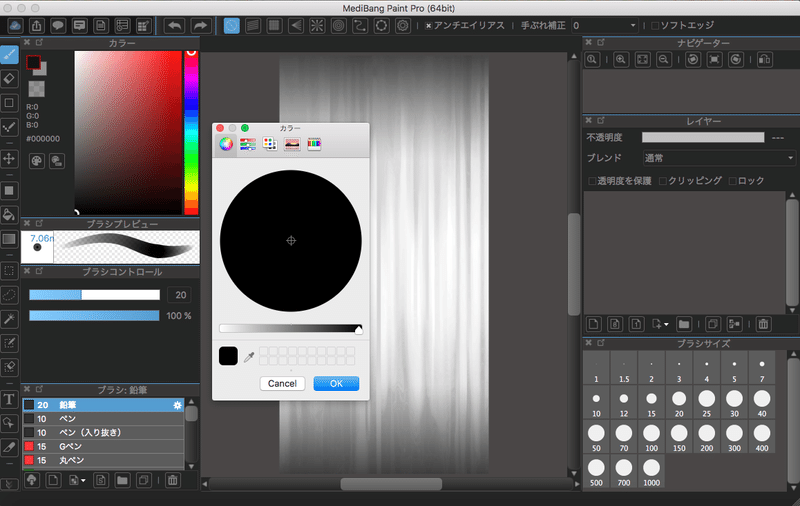Click the layer folder icon in Layer panel
The image size is (800, 506).
[x=684, y=324]
